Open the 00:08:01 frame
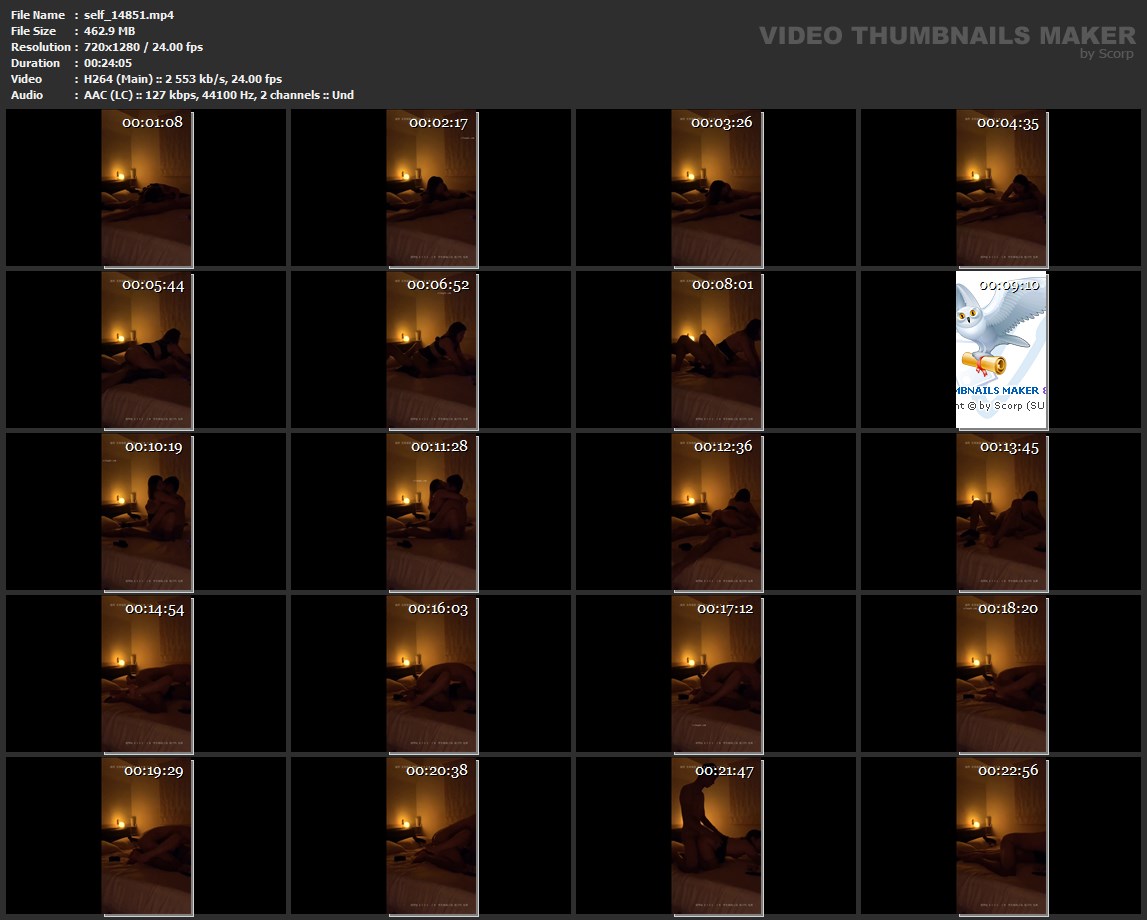1147x920 pixels. pyautogui.click(x=716, y=350)
